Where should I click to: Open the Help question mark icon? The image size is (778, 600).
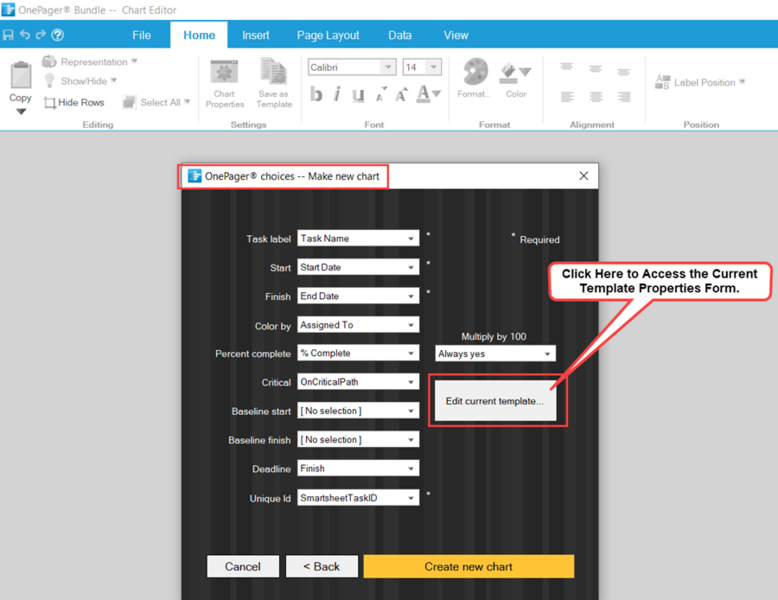point(58,35)
